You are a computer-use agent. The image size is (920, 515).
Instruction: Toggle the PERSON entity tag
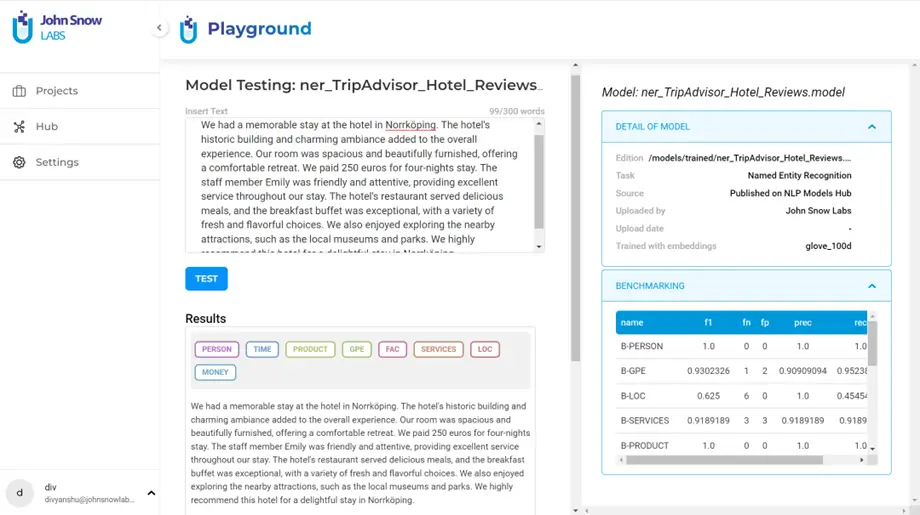[217, 349]
